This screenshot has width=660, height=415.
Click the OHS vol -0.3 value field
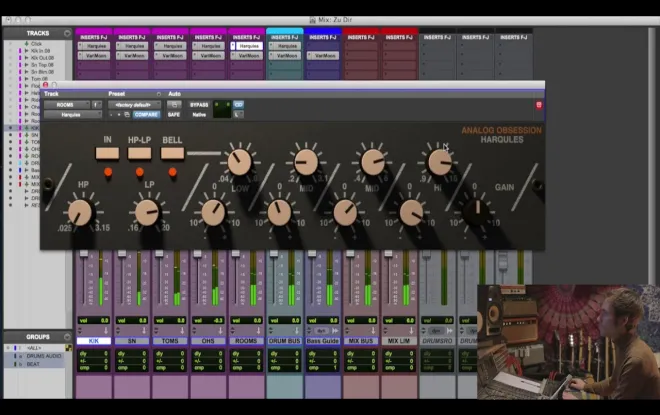click(208, 320)
